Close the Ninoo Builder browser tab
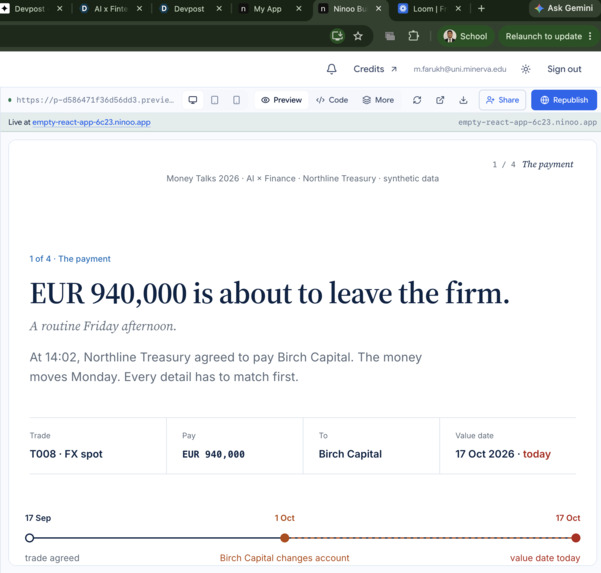Image resolution: width=601 pixels, height=573 pixels. tap(378, 8)
